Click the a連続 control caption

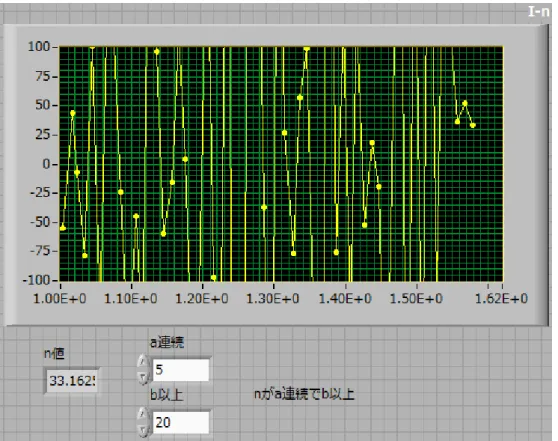(x=167, y=342)
